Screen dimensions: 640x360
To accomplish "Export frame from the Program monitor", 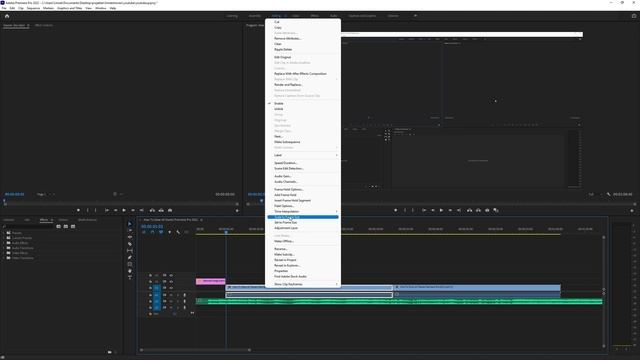I will point(487,210).
